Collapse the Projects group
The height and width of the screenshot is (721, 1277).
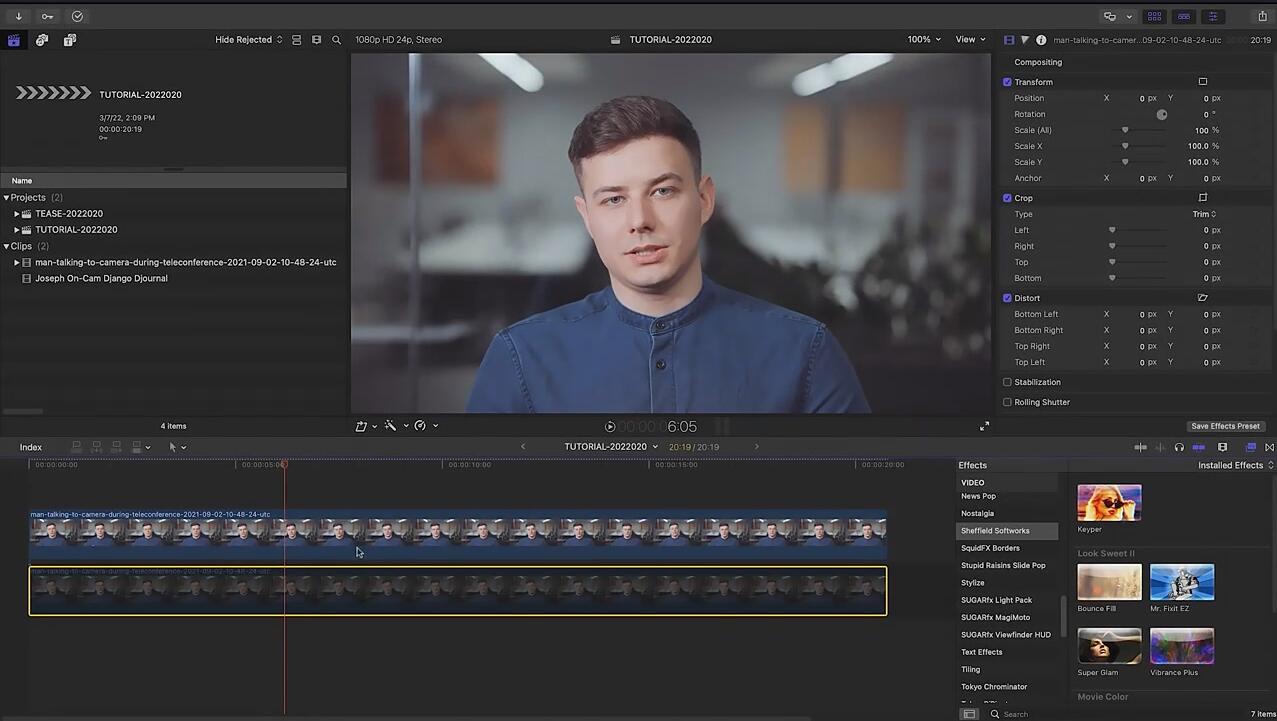point(6,198)
